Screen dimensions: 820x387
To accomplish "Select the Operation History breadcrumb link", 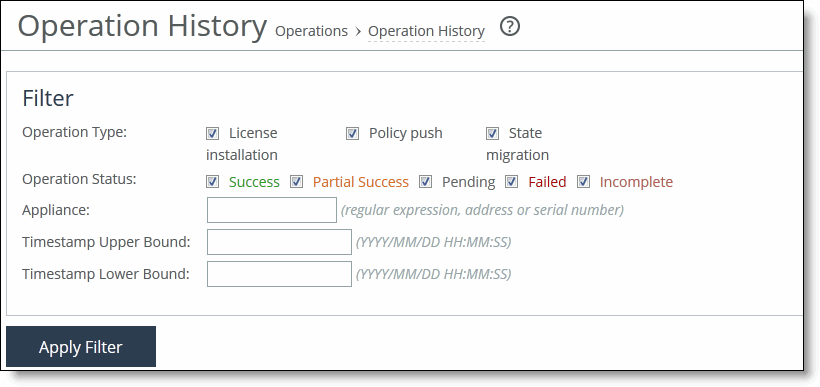I will point(426,31).
